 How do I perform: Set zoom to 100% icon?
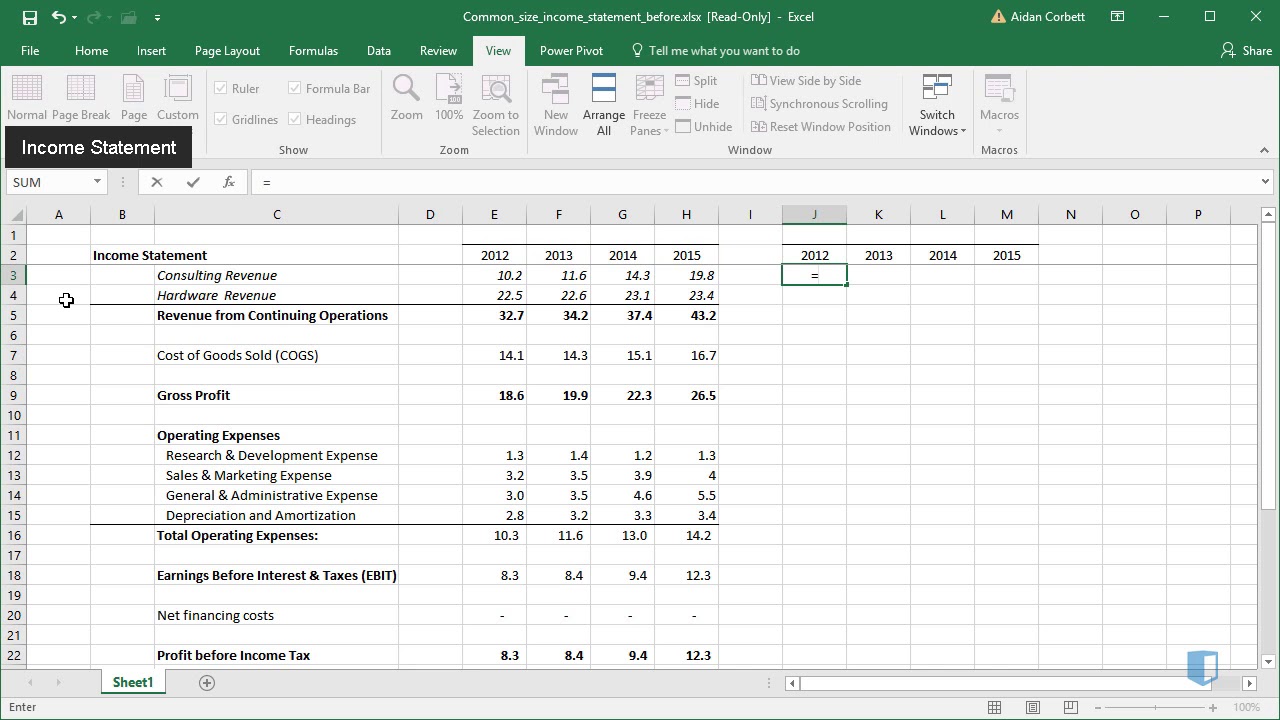tap(449, 97)
